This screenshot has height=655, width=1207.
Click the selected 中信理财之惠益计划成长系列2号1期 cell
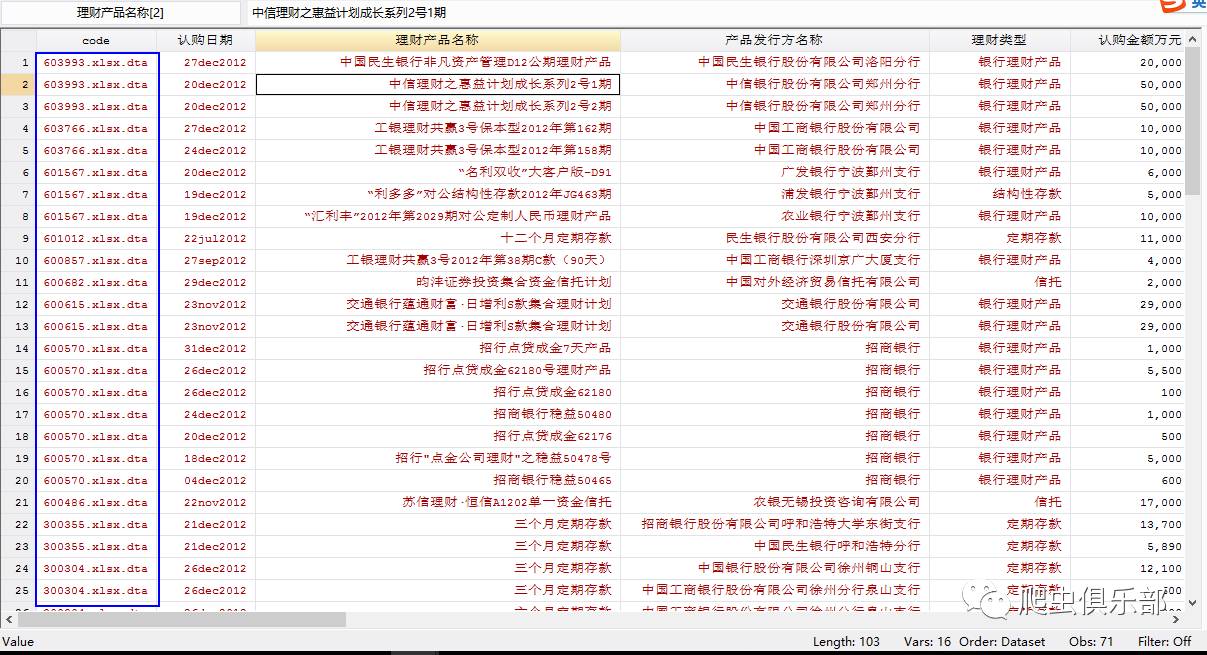[x=438, y=84]
